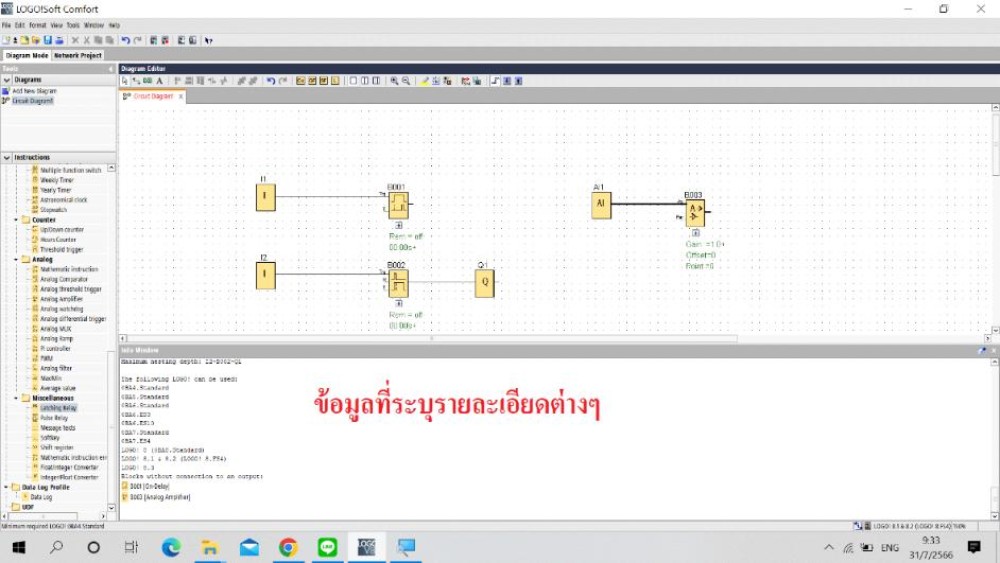This screenshot has height=563, width=1000.
Task: Open Google Chrome from taskbar
Action: click(288, 547)
